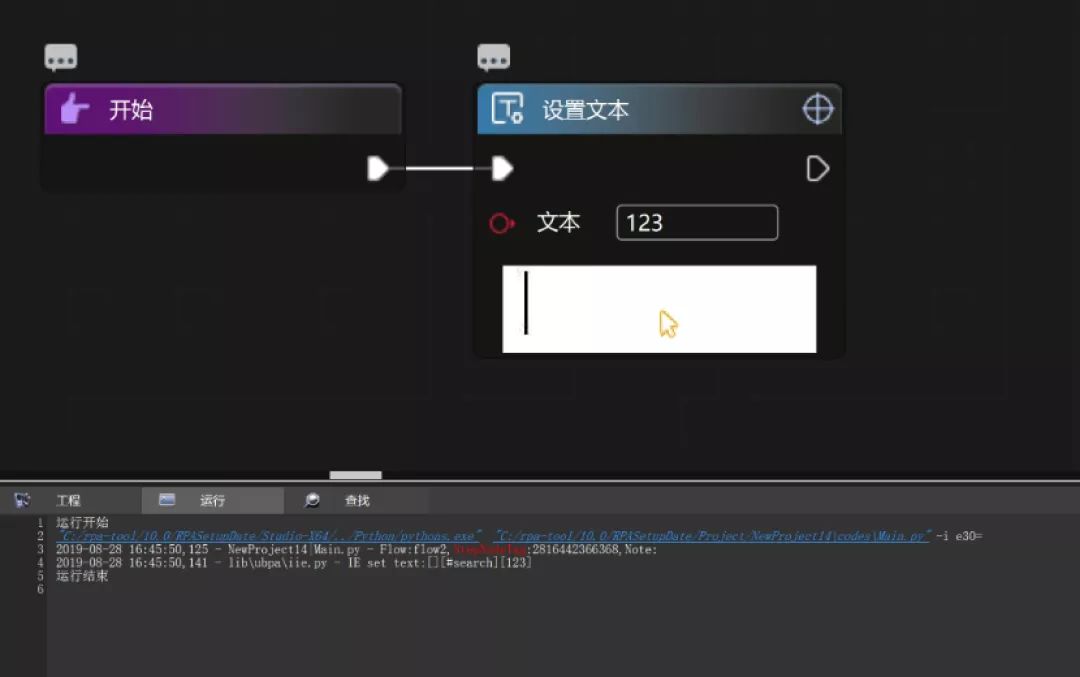Click the red highlighted tag in log line 3

[x=490, y=550]
